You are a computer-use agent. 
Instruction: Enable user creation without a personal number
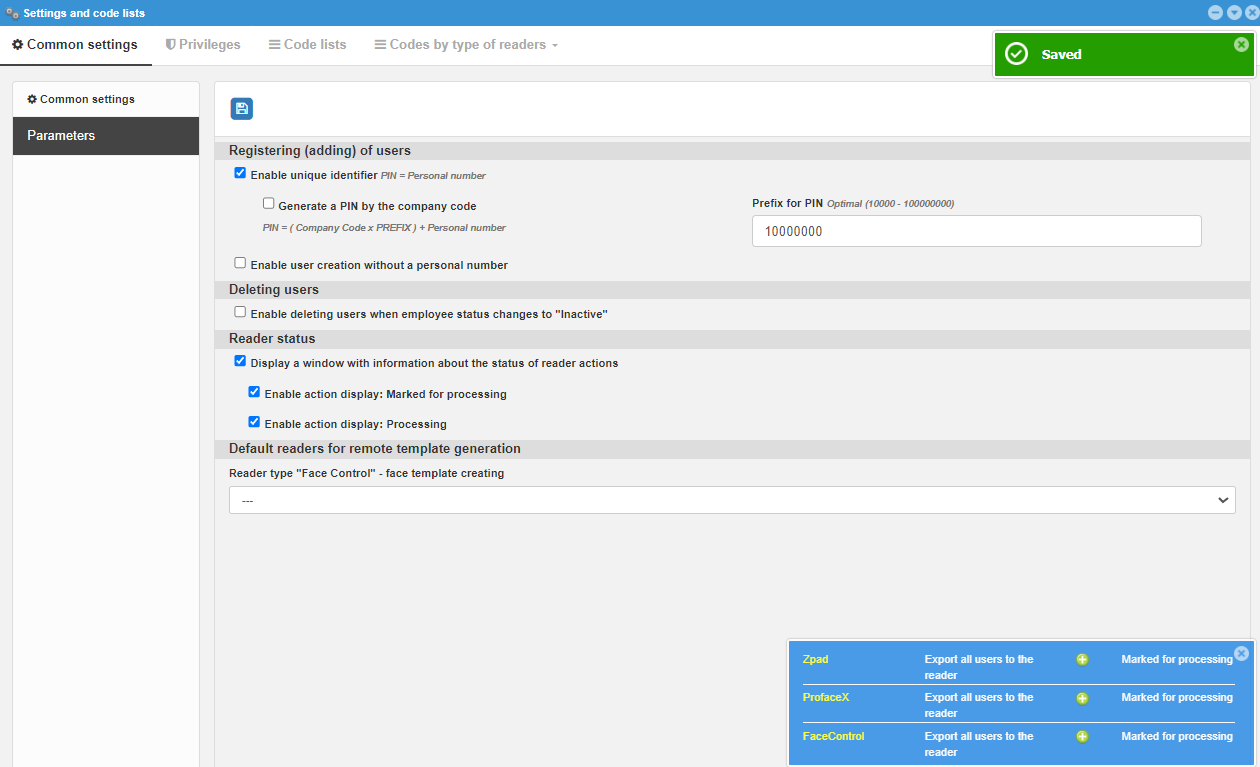[x=240, y=263]
